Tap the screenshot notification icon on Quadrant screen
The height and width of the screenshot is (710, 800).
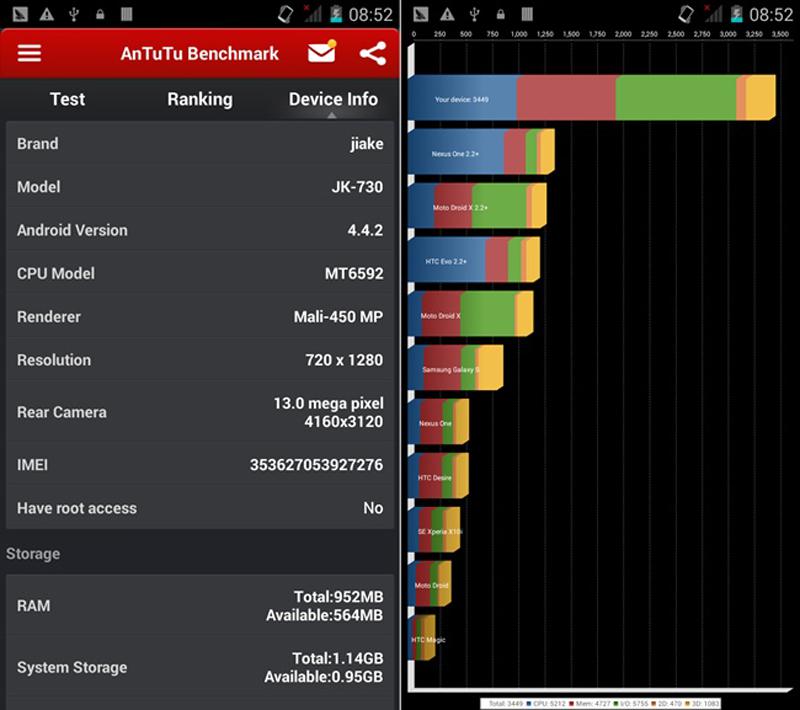tap(421, 14)
